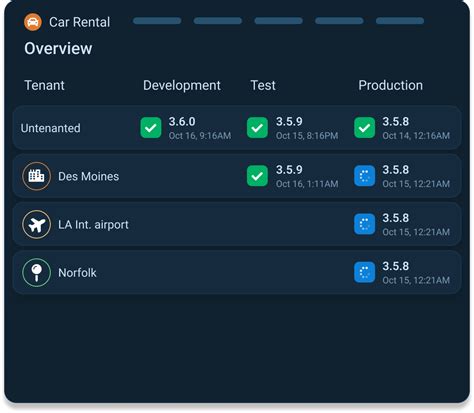Image resolution: width=474 pixels, height=413 pixels.
Task: Click Untenanted Test green success checkmark
Action: [x=257, y=128]
